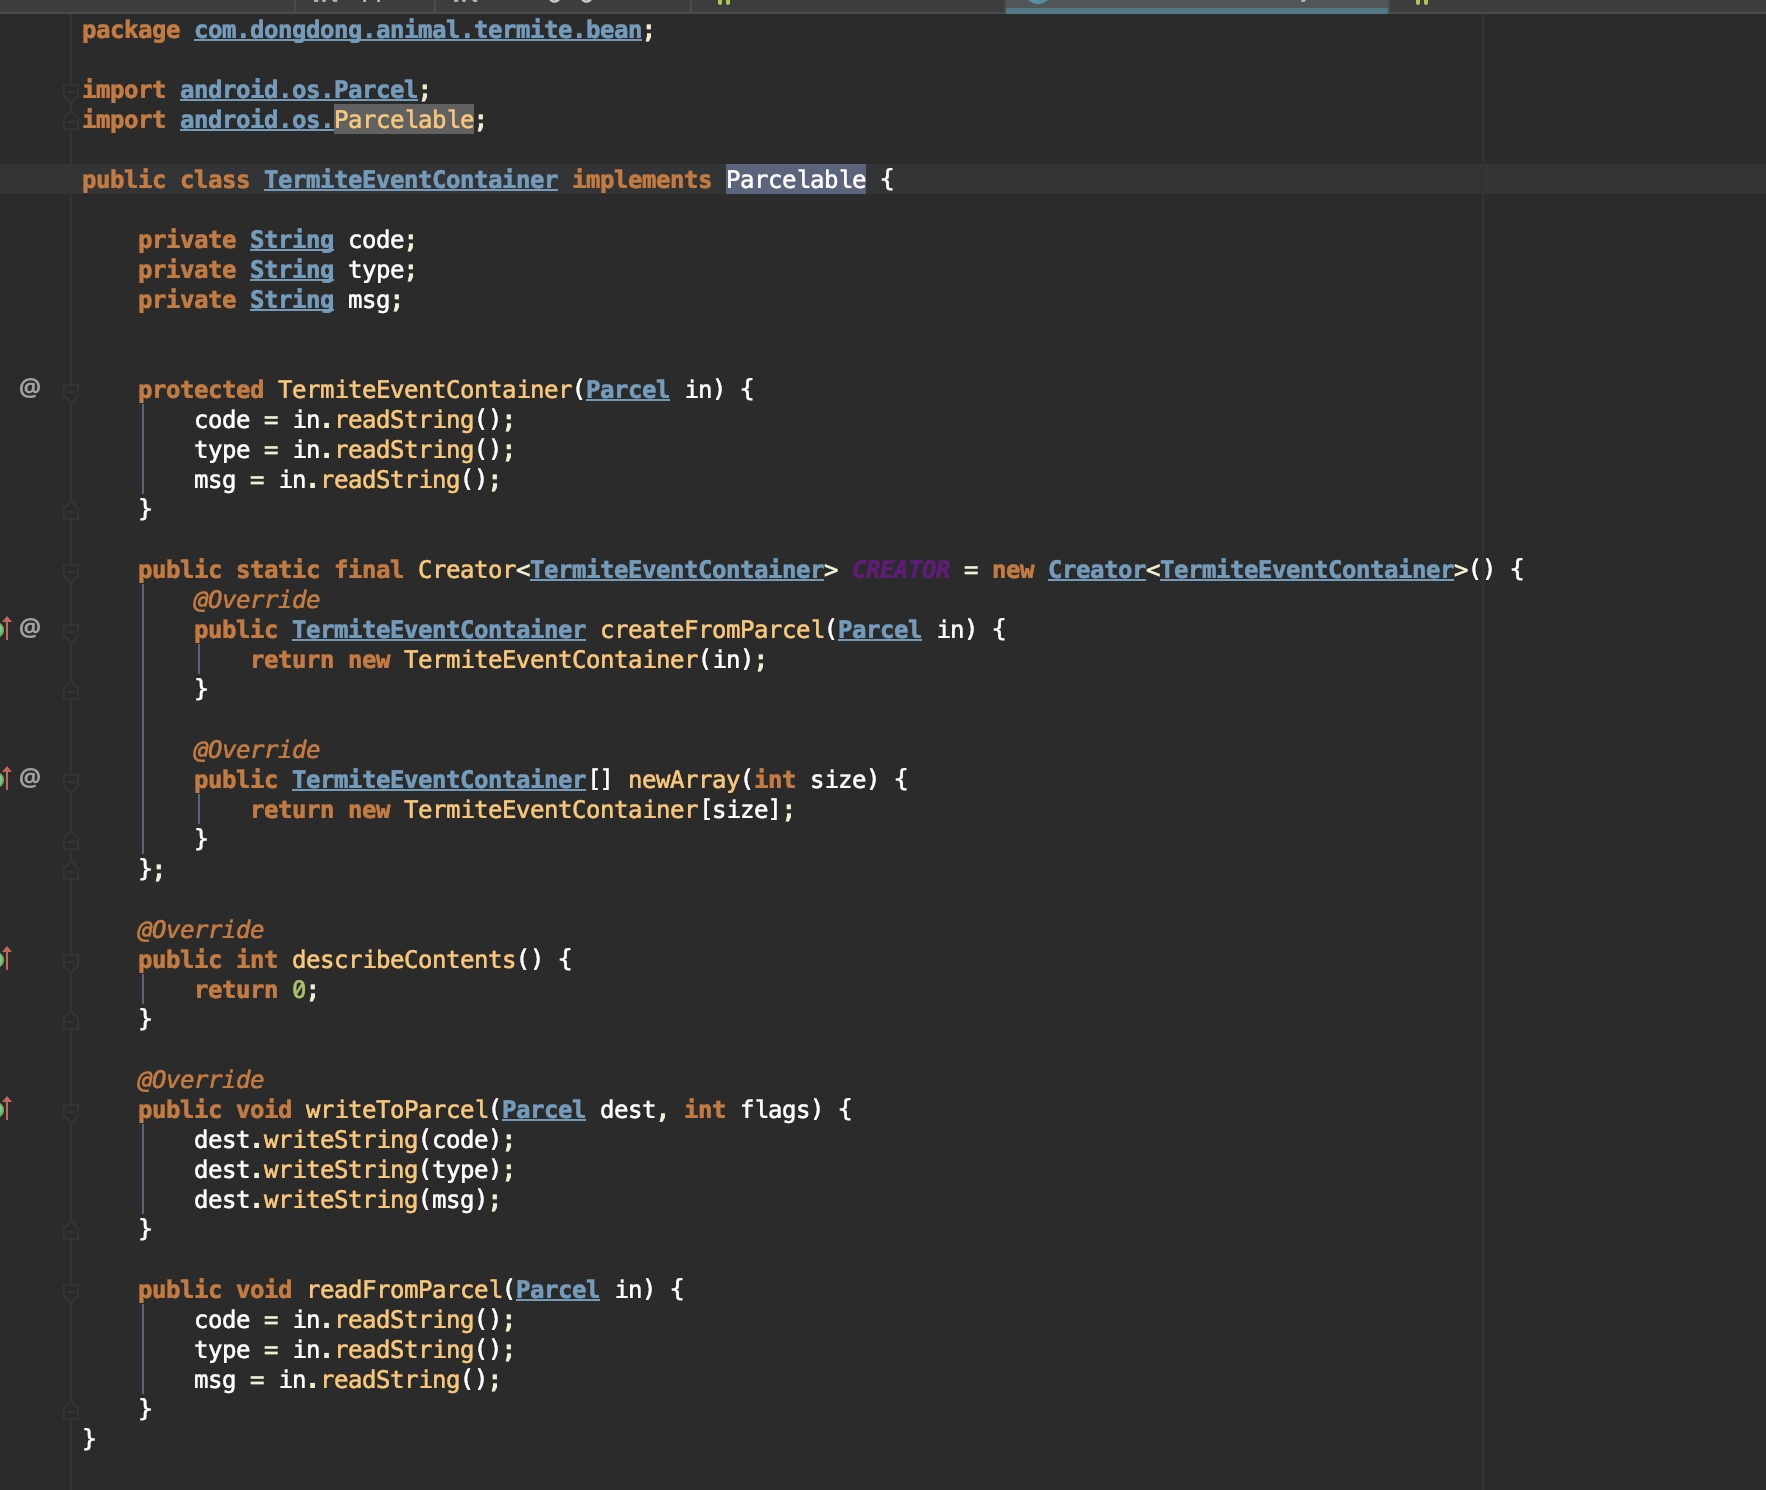Image resolution: width=1766 pixels, height=1490 pixels.
Task: Click Creator after the new keyword
Action: [x=1097, y=570]
